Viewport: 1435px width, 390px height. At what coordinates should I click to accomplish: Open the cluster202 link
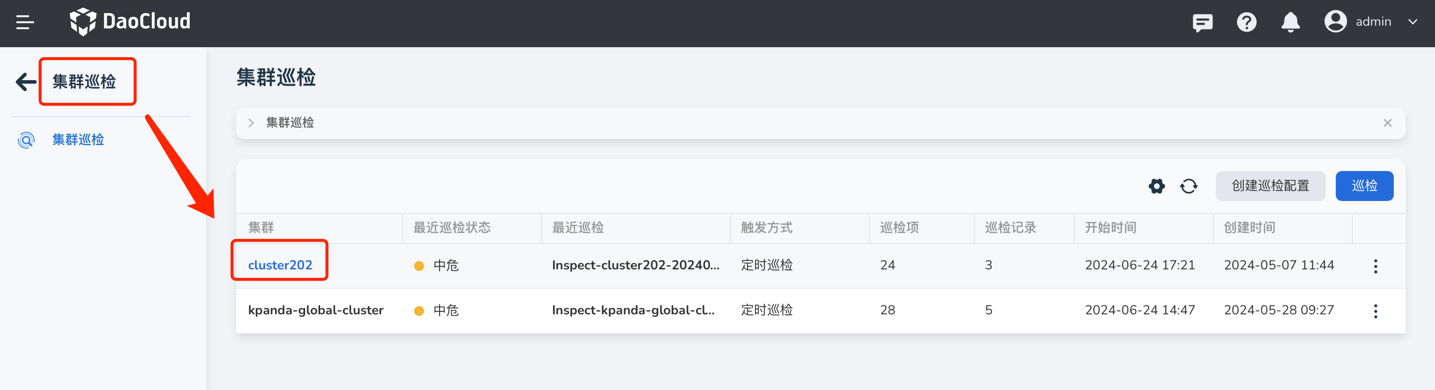[x=280, y=265]
